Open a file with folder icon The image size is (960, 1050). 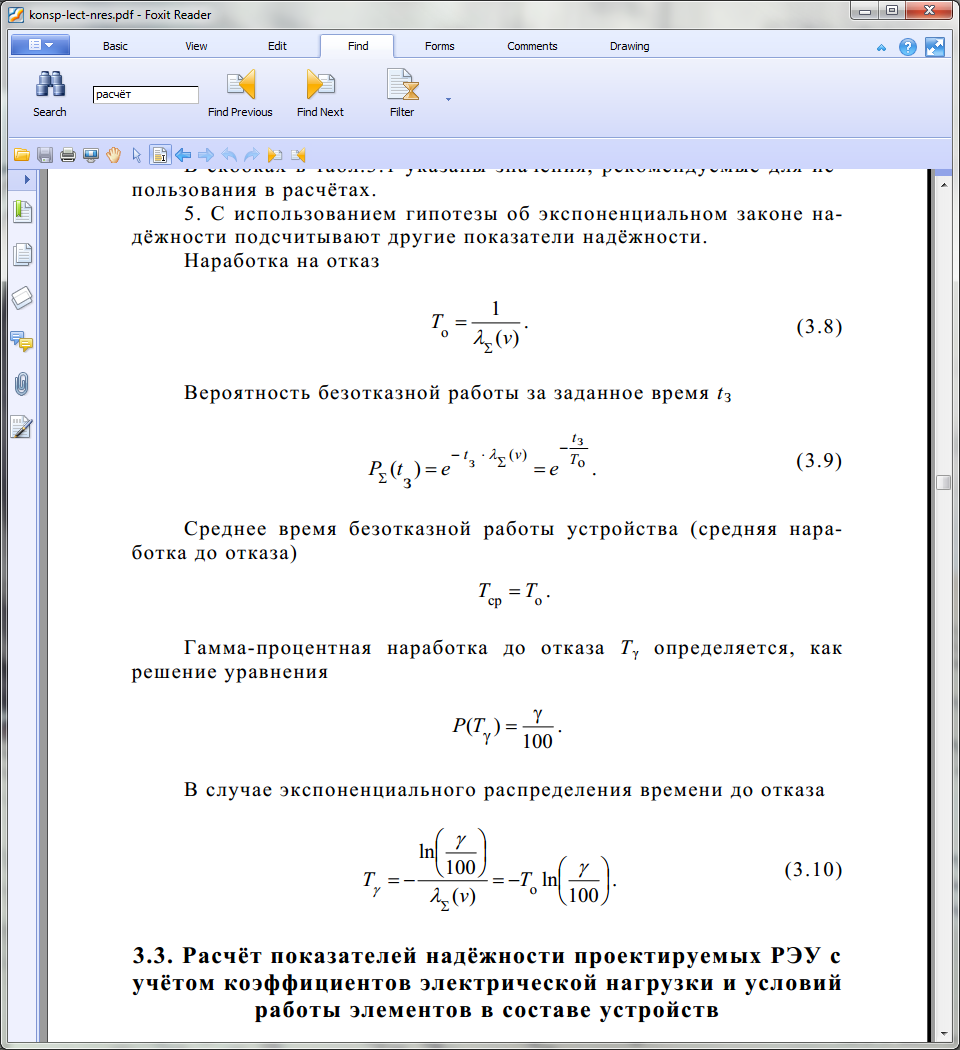(x=22, y=155)
